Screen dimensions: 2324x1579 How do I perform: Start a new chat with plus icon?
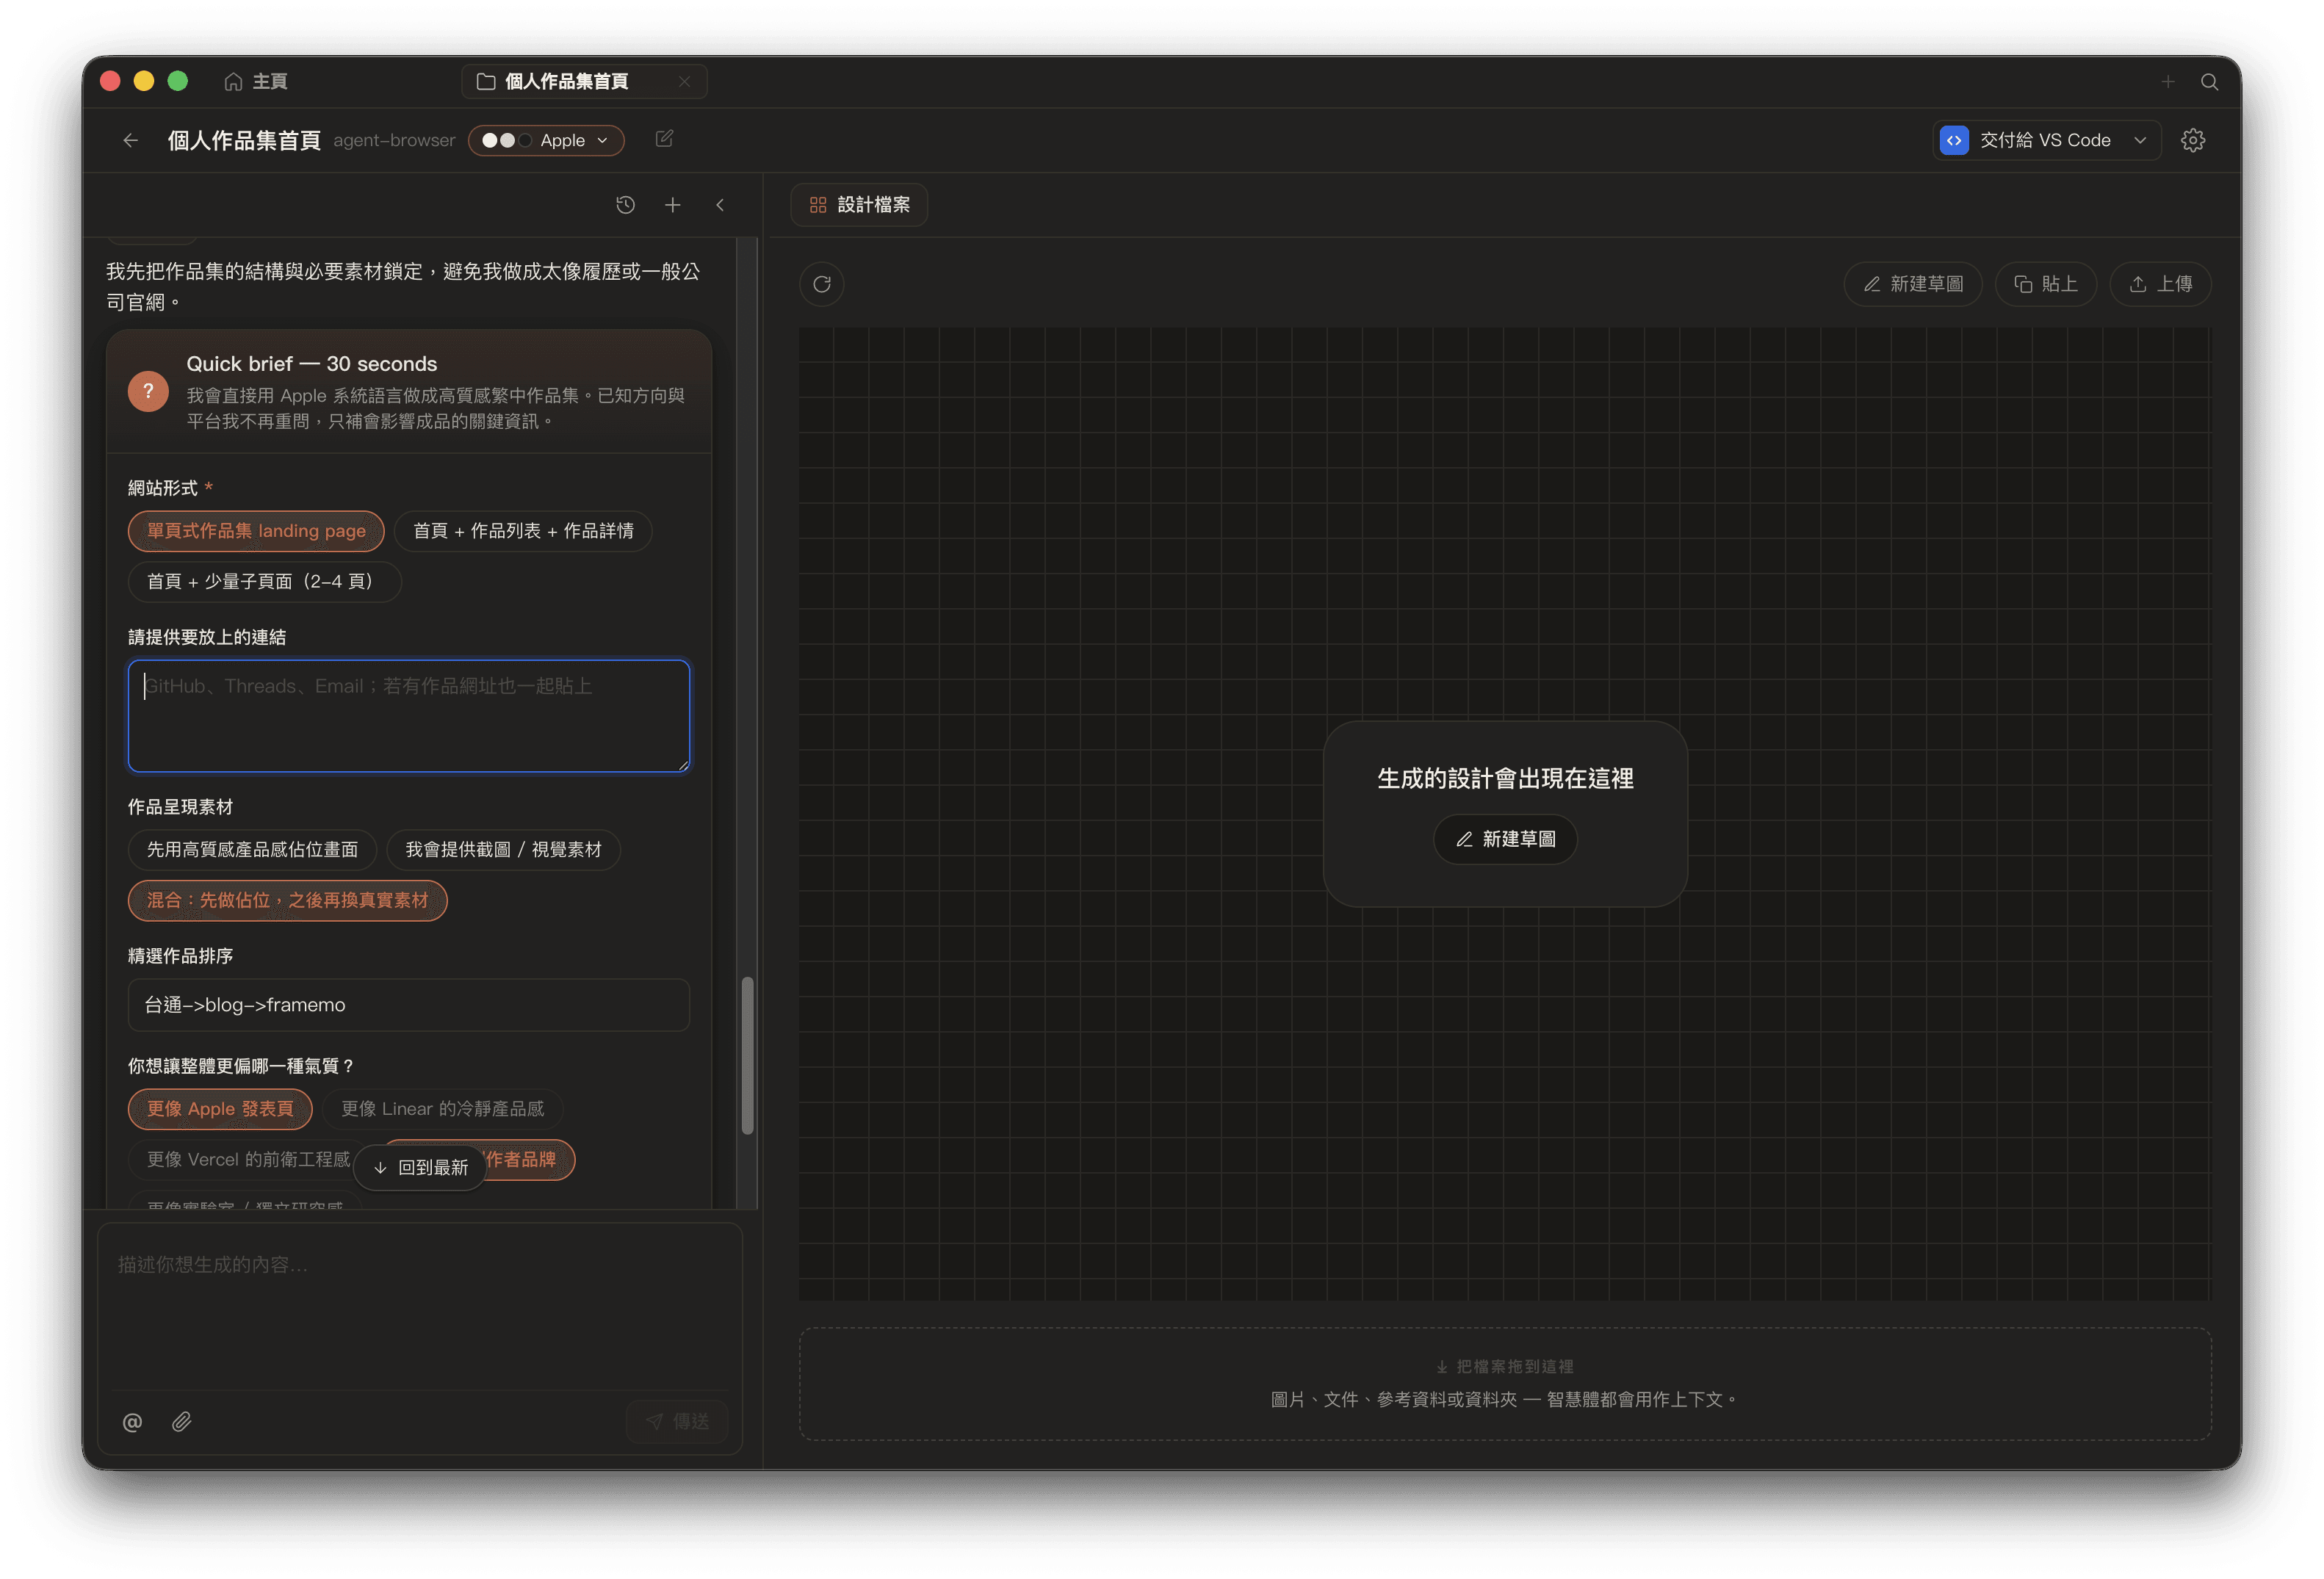(x=673, y=205)
